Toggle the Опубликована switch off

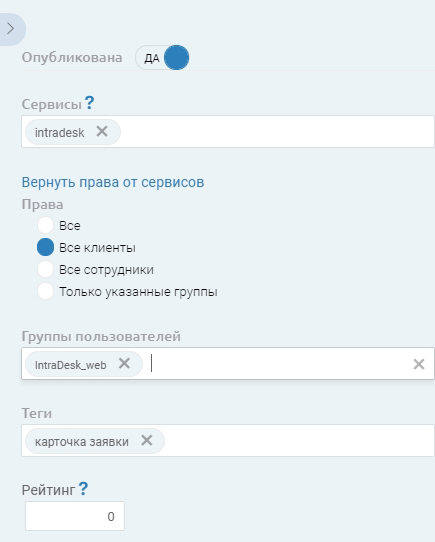163,58
